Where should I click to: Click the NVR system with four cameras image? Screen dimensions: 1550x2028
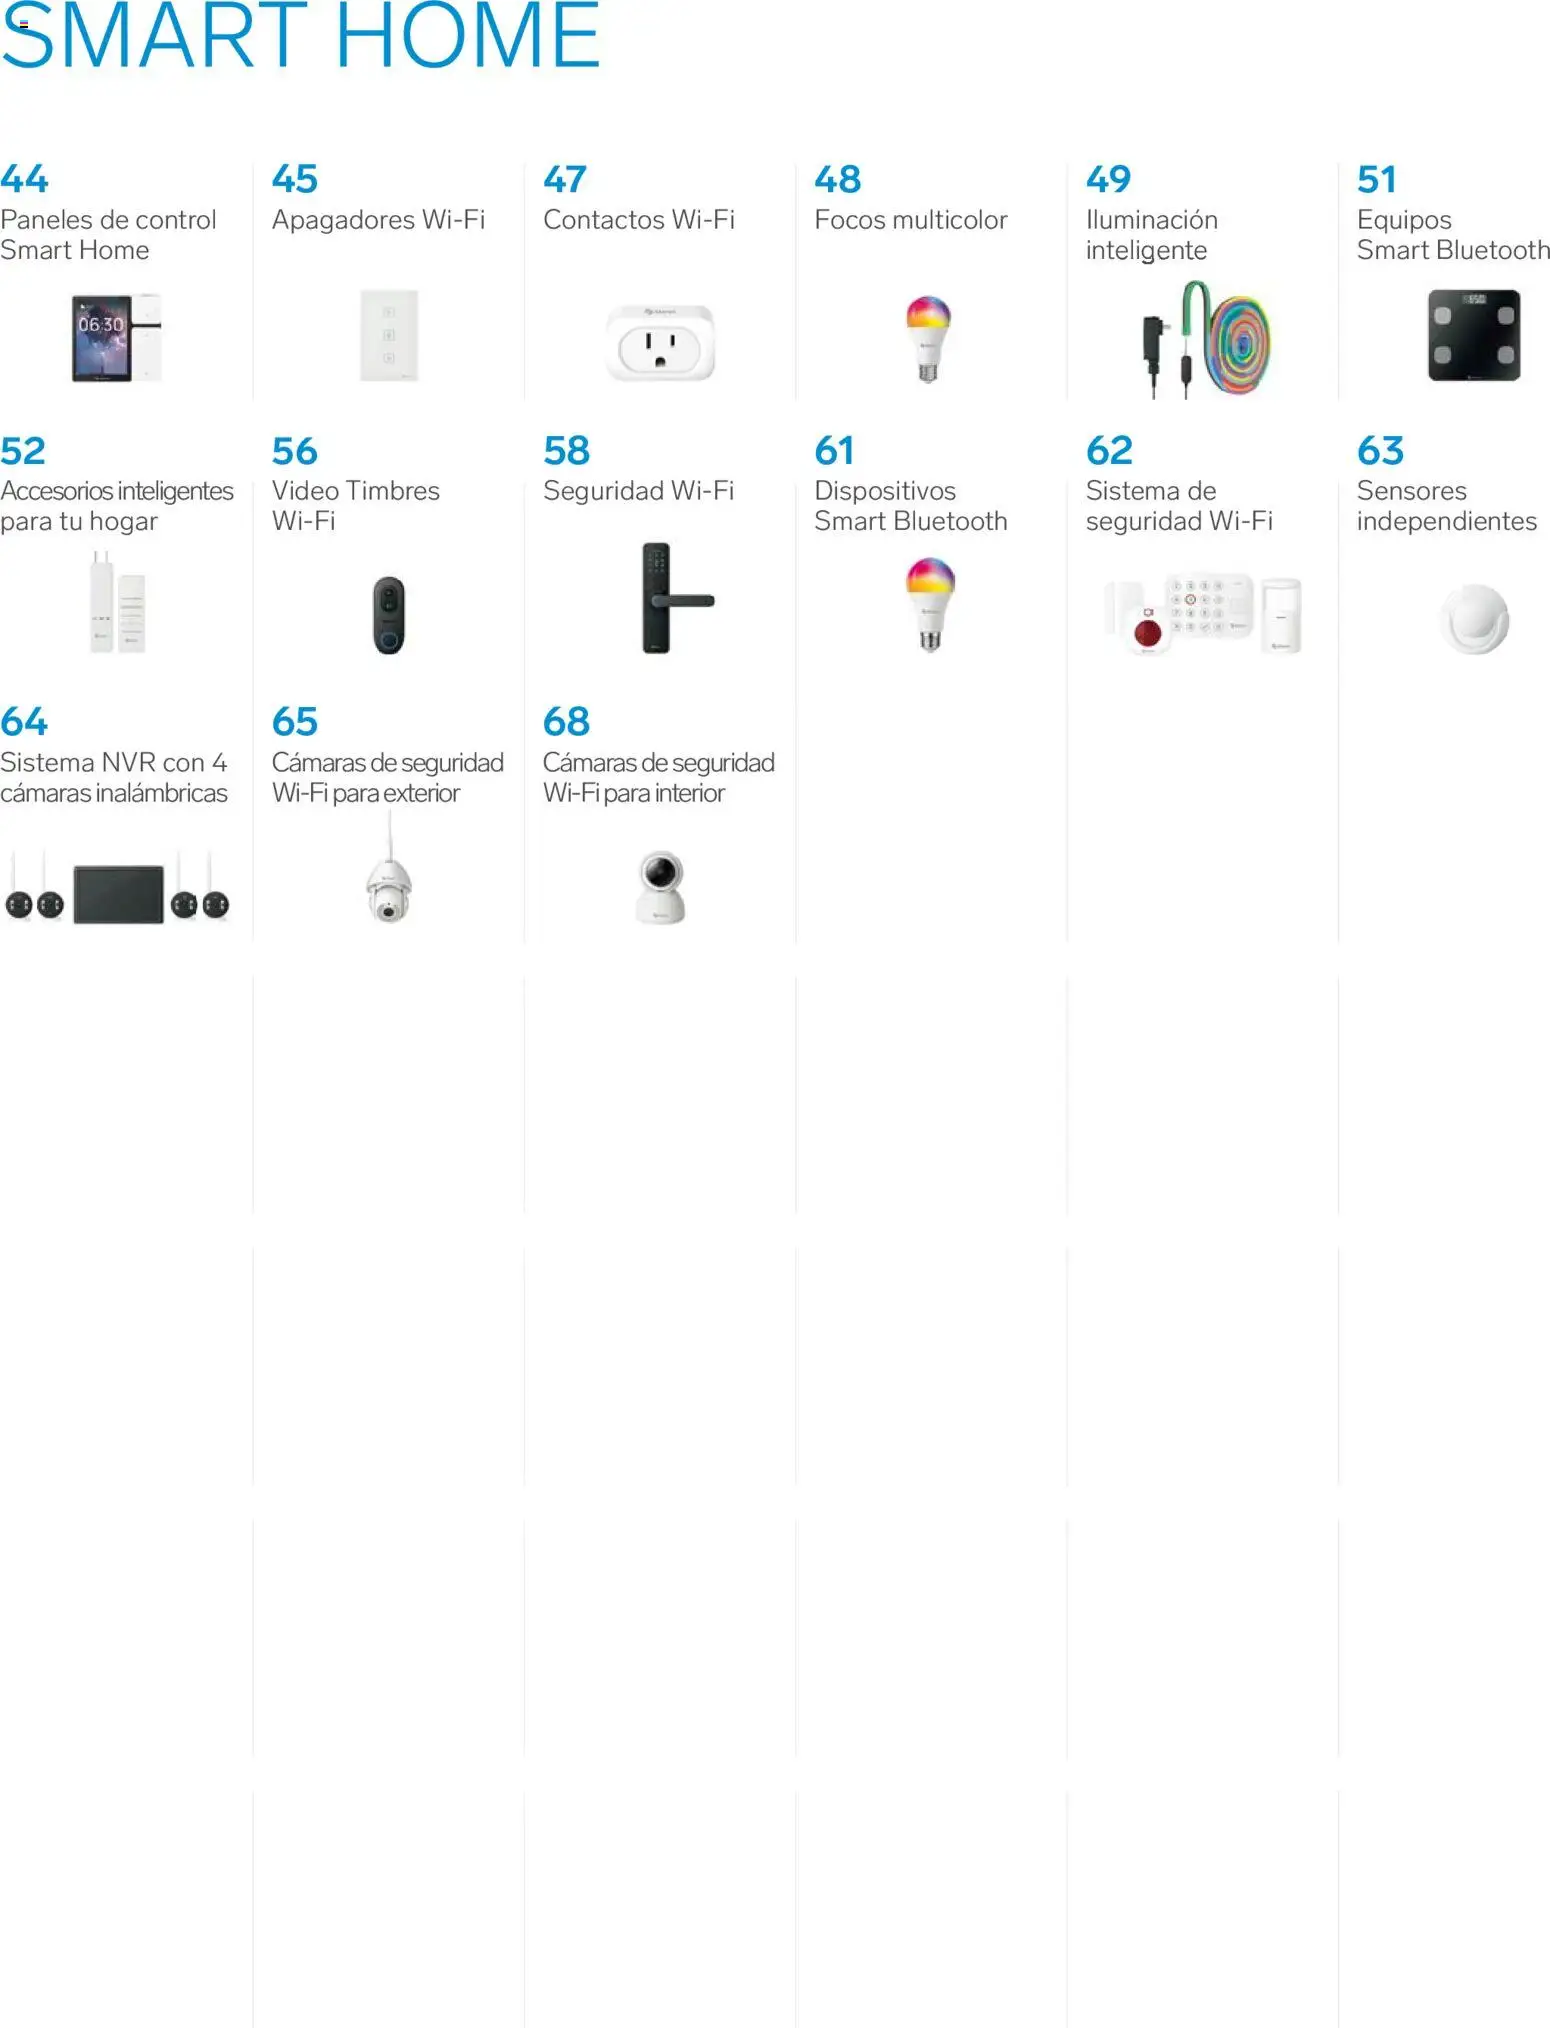pyautogui.click(x=117, y=890)
